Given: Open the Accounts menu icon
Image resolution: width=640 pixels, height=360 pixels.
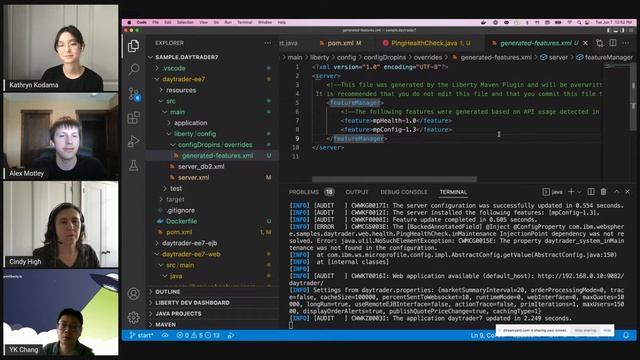Looking at the screenshot, I should pos(133,293).
